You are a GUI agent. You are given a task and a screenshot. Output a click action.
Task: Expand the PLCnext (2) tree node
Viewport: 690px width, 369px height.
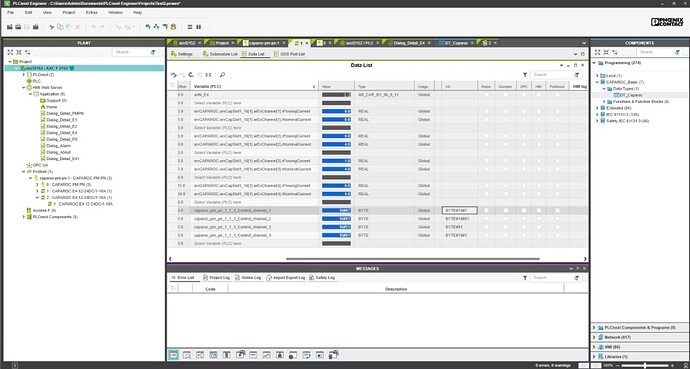(24, 75)
